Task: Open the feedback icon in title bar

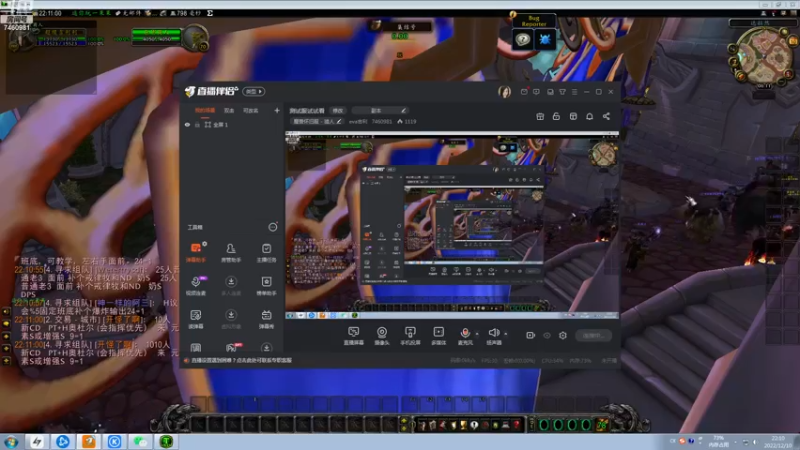Action: (x=536, y=92)
